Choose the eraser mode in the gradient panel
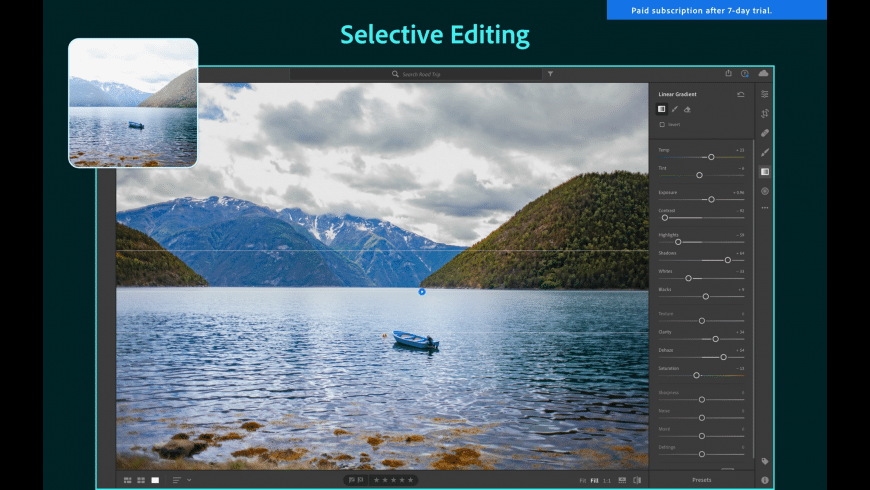The width and height of the screenshot is (870, 490). (x=687, y=109)
